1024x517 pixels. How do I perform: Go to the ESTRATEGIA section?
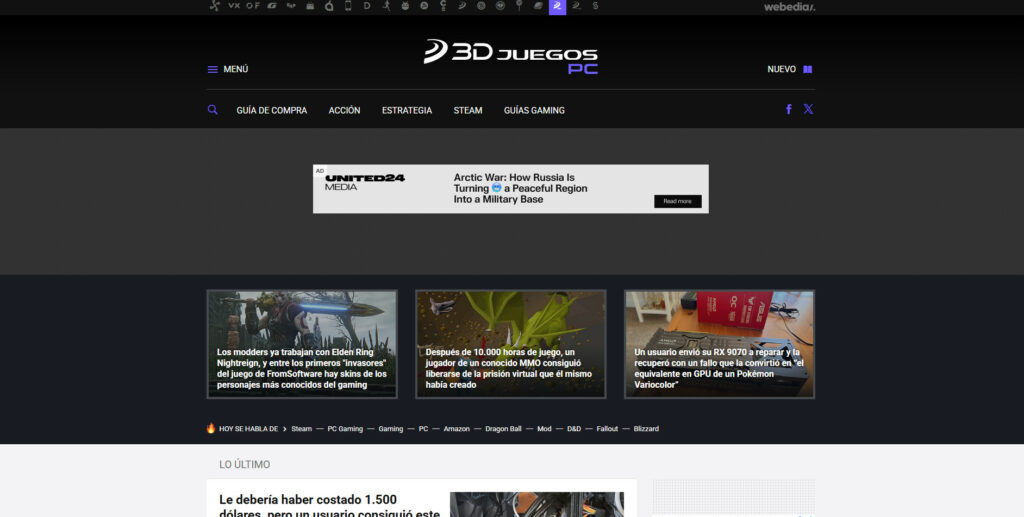click(407, 110)
